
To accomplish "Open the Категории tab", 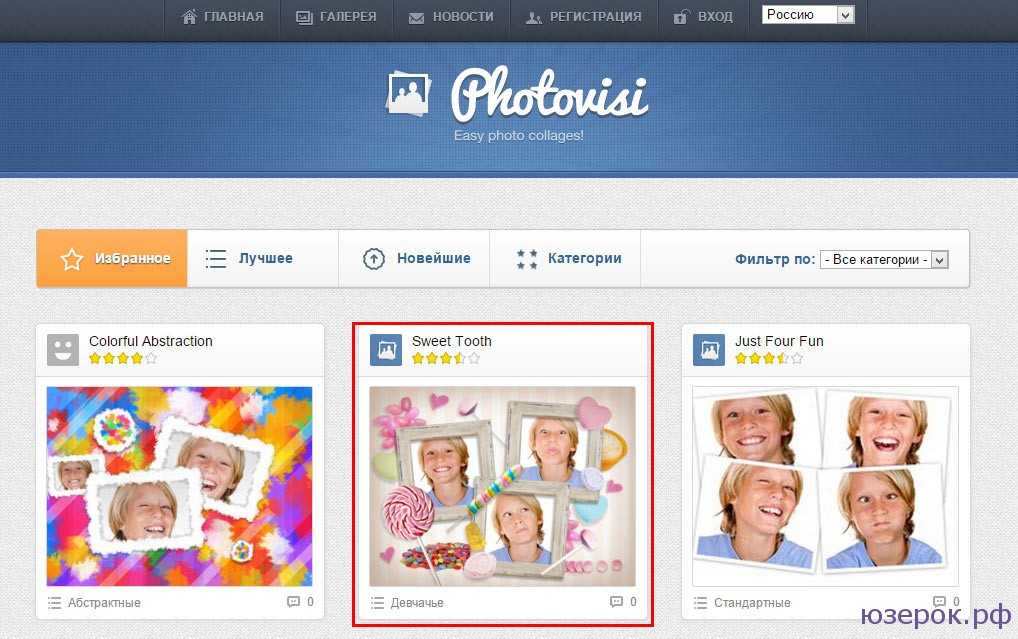I will coord(565,258).
